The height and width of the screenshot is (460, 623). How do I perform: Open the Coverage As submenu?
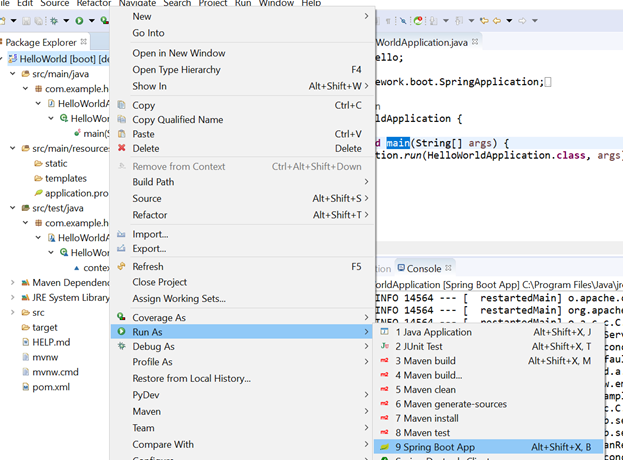(x=242, y=317)
